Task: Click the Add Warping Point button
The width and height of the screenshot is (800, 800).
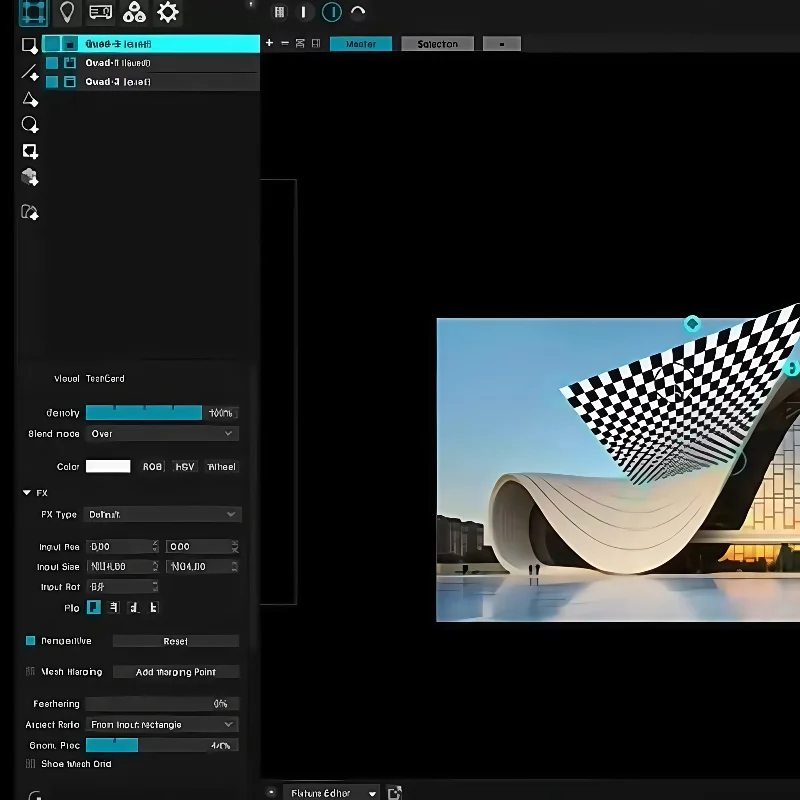Action: pos(176,672)
